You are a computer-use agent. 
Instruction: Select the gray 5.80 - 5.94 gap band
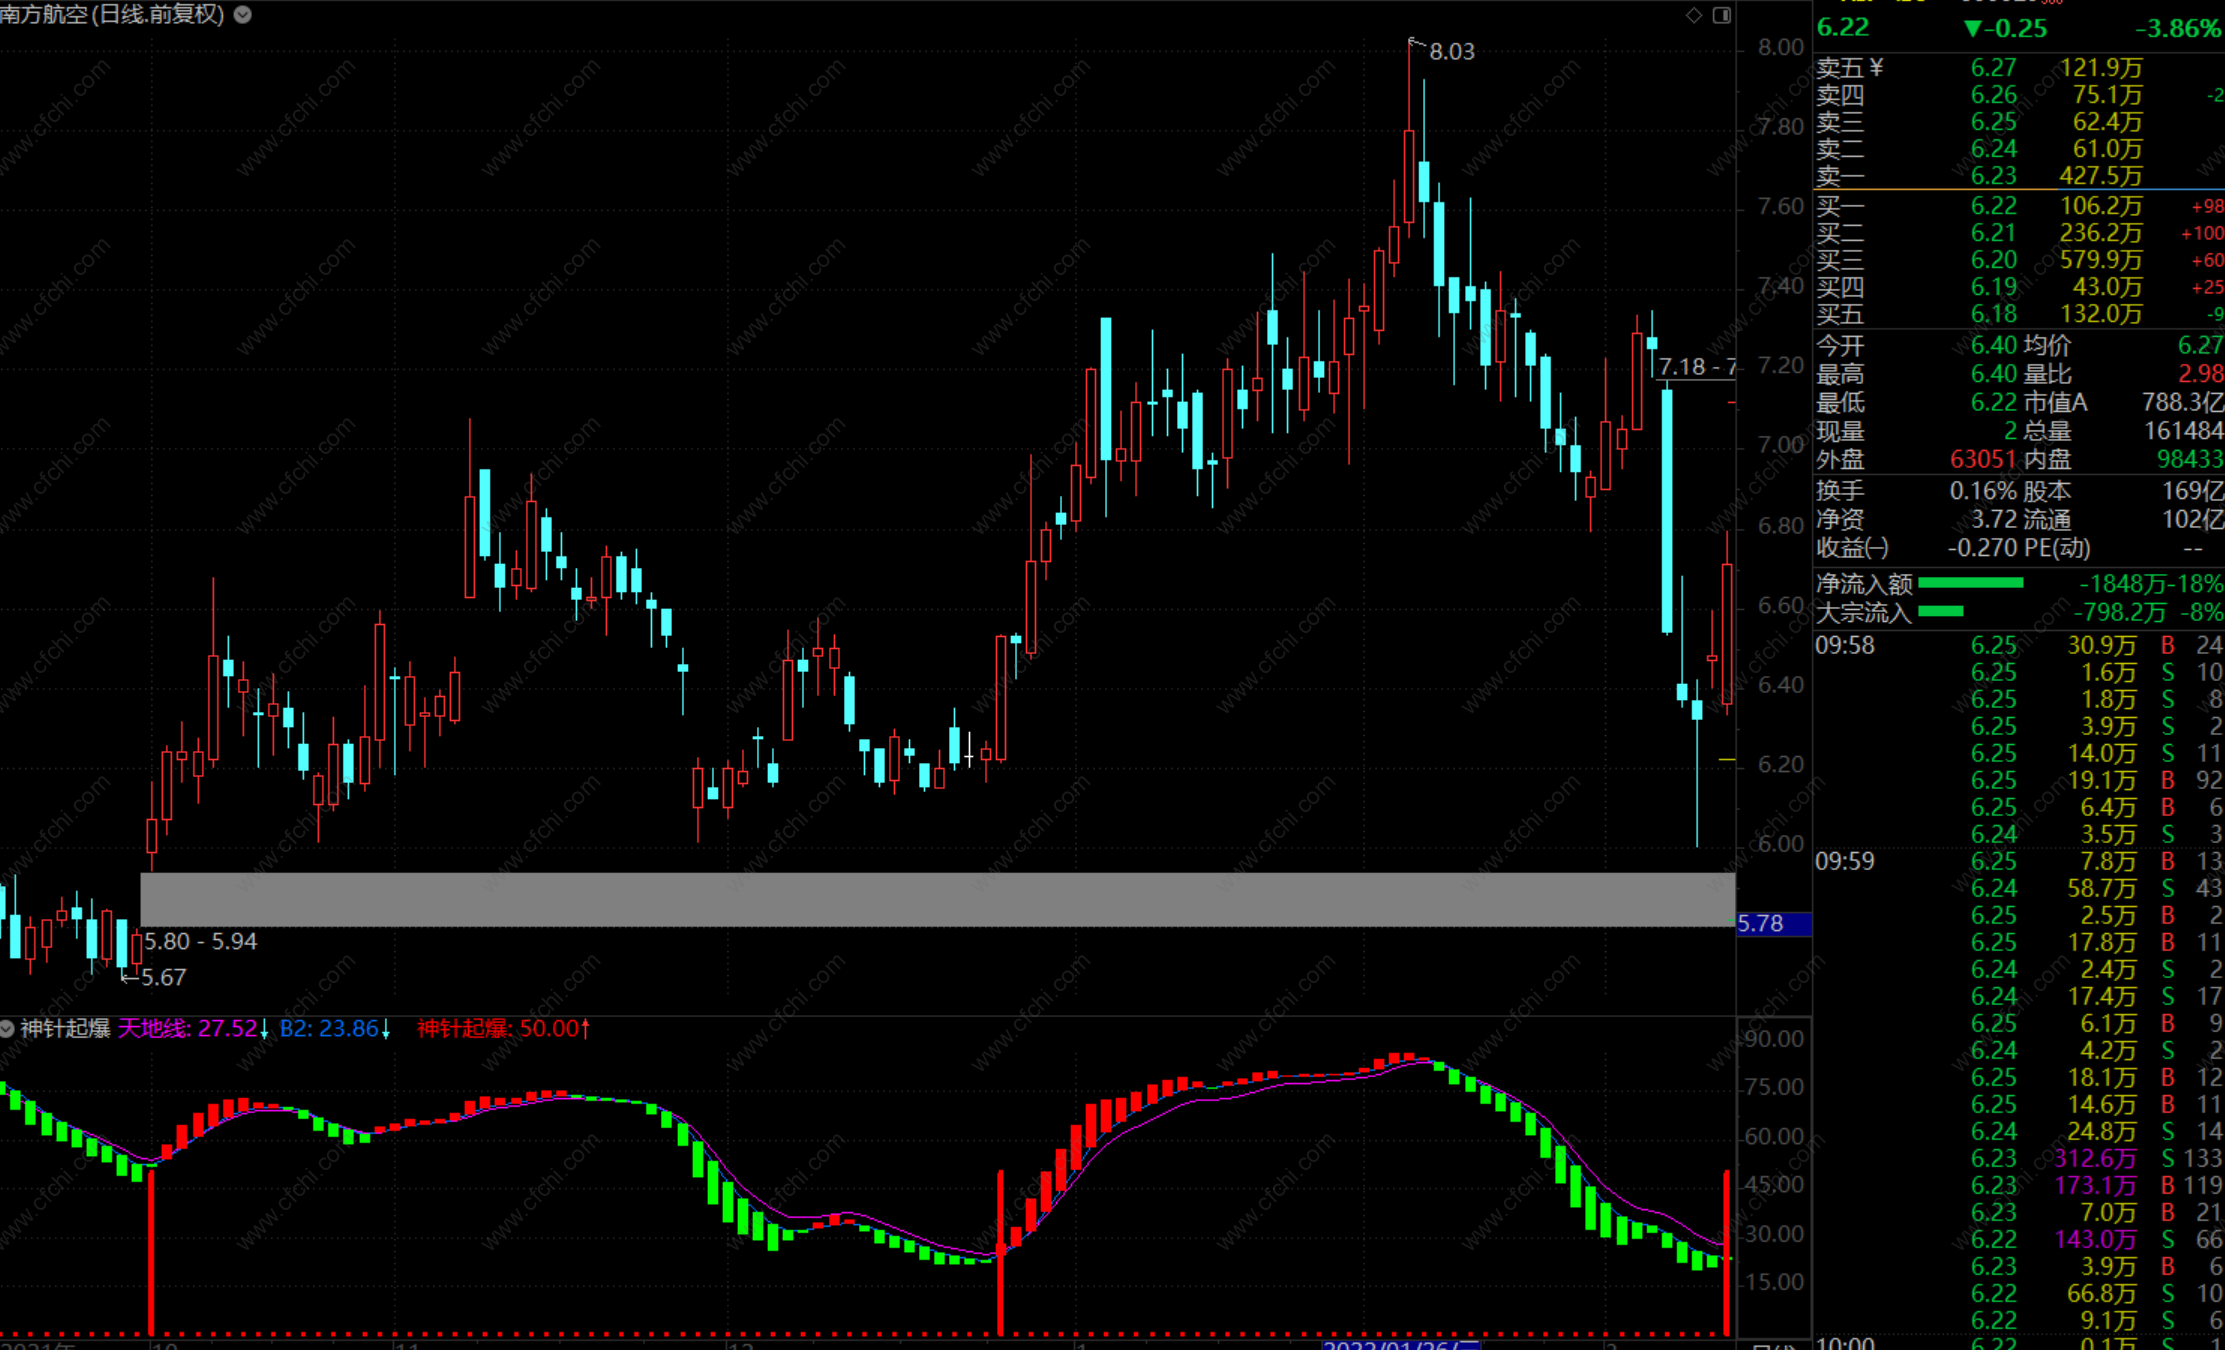click(937, 899)
